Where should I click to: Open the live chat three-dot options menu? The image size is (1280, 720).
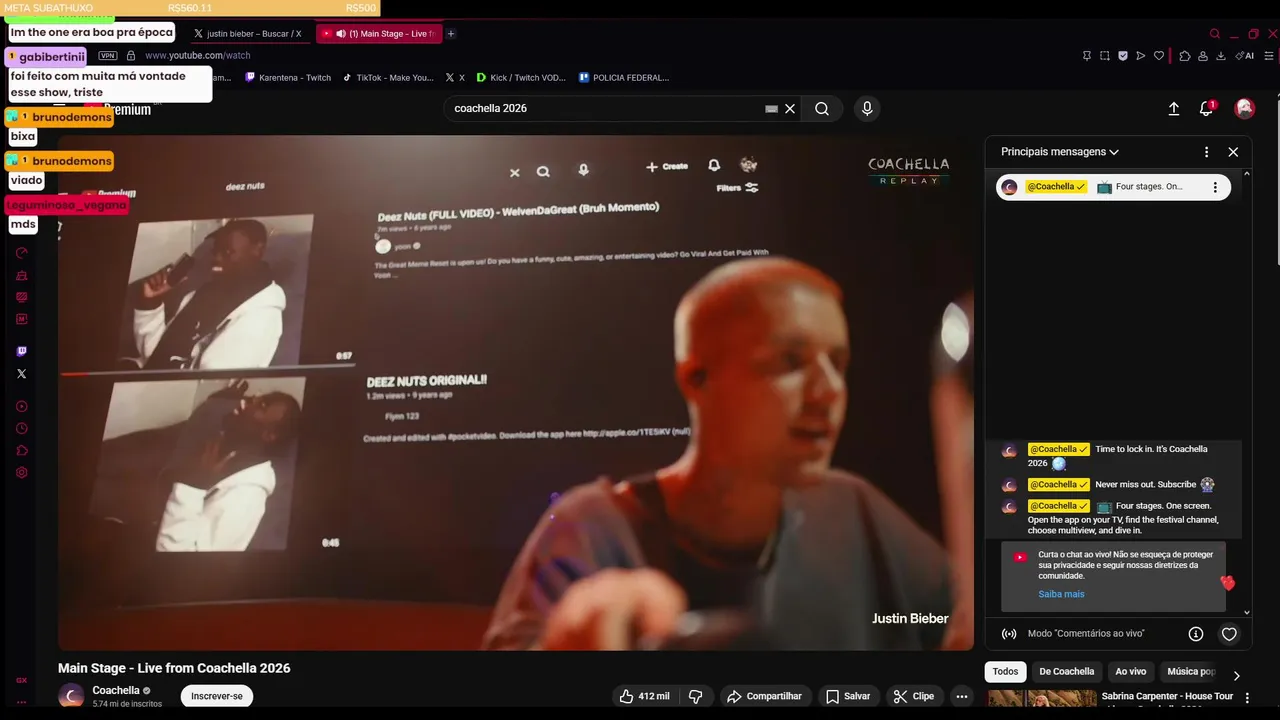pyautogui.click(x=1206, y=152)
